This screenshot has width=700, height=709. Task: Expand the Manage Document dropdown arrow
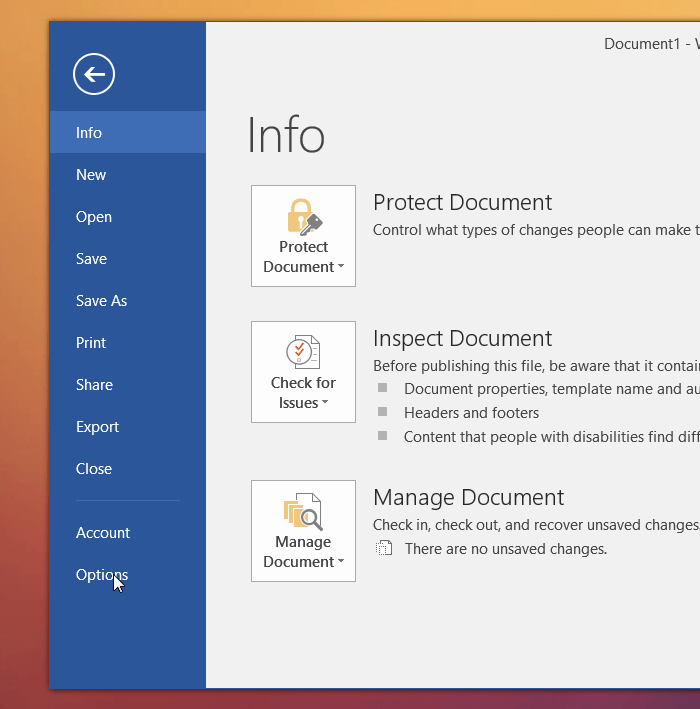(341, 562)
